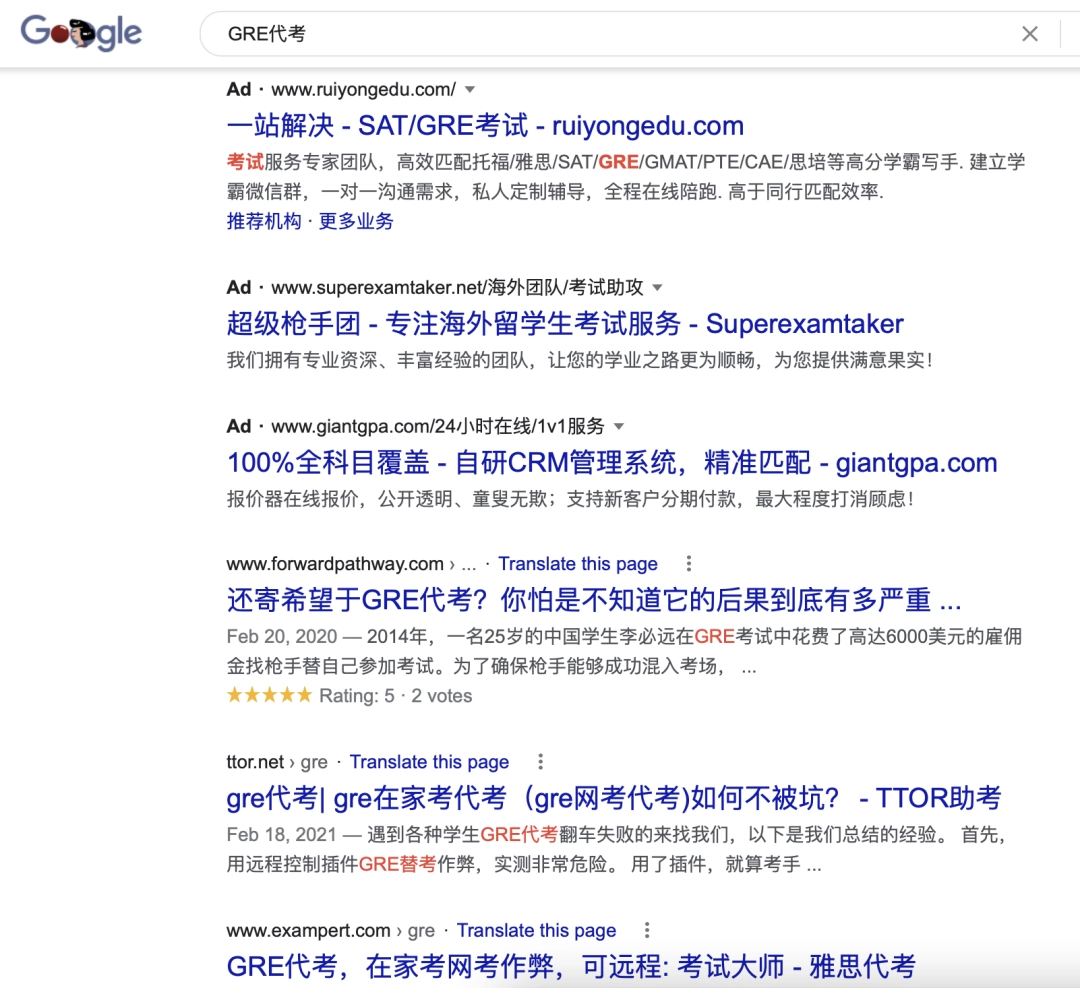
Task: Click the www.ruiyongedu.com/ ad URL
Action: (x=363, y=90)
